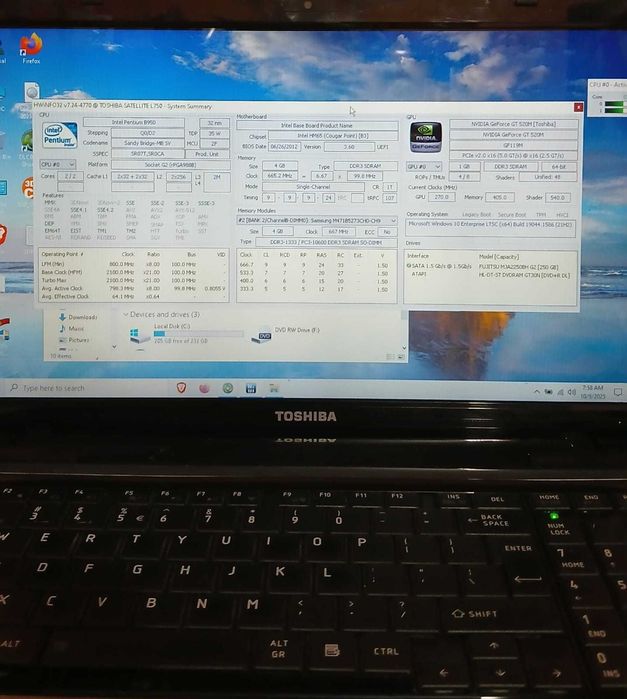This screenshot has height=699, width=627.
Task: Open Downloads folder in Explorer sidebar
Action: pyautogui.click(x=78, y=317)
